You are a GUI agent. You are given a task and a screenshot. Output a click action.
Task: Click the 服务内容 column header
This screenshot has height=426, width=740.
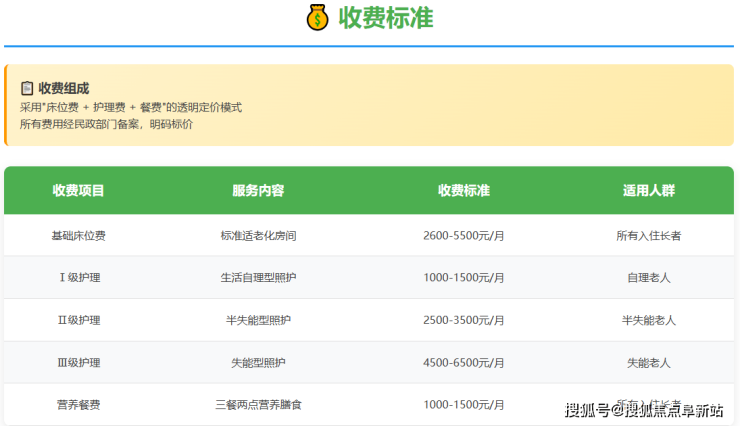258,191
